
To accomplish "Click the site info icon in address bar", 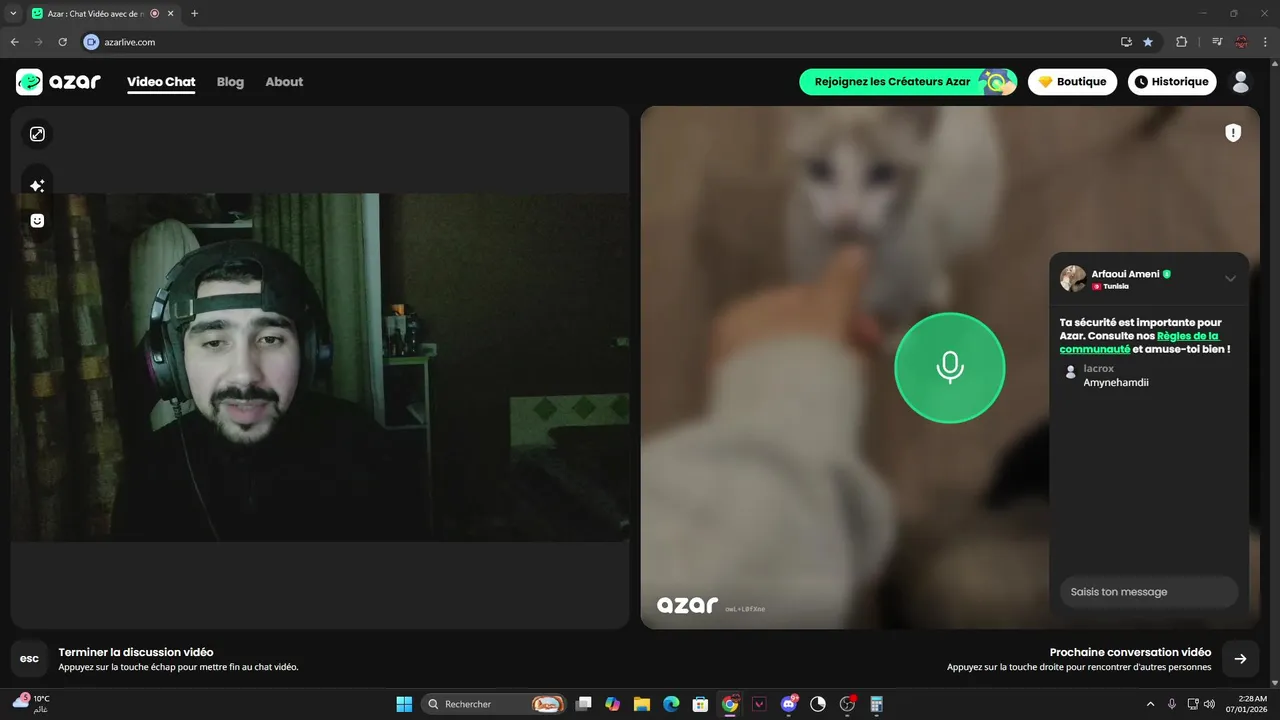I will (x=91, y=42).
